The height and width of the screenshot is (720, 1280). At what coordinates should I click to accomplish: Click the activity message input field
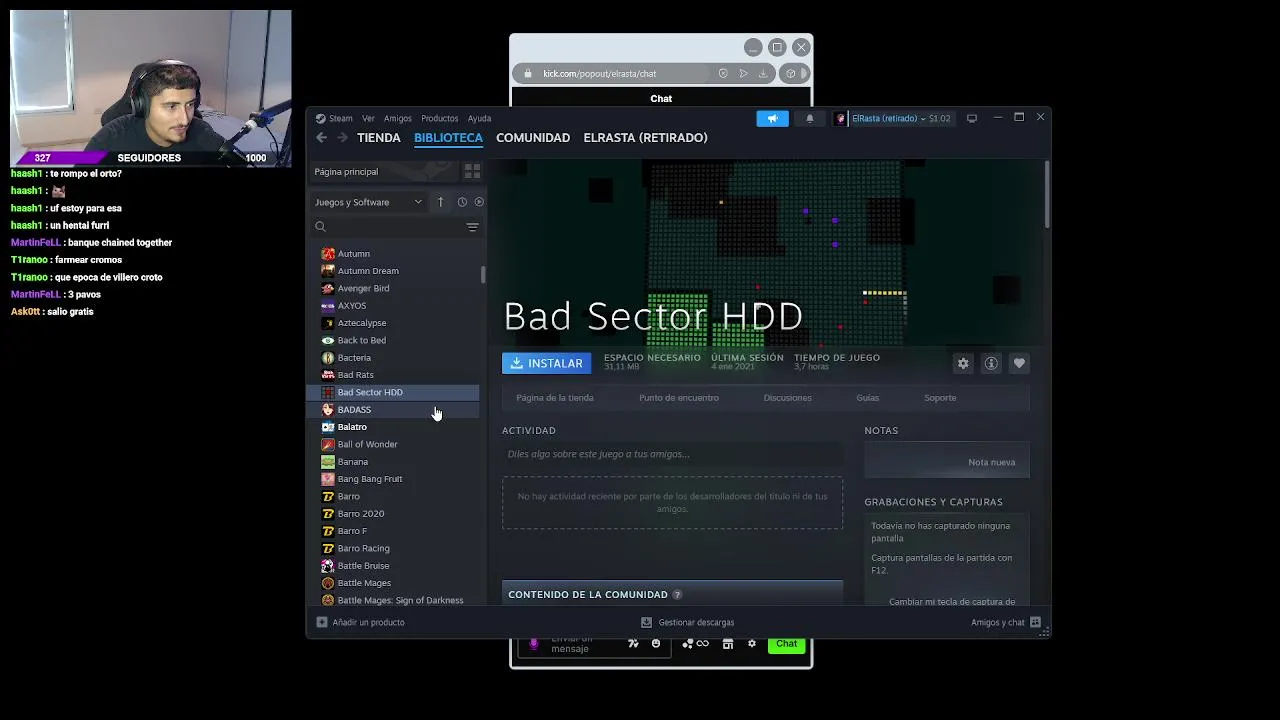[x=672, y=454]
